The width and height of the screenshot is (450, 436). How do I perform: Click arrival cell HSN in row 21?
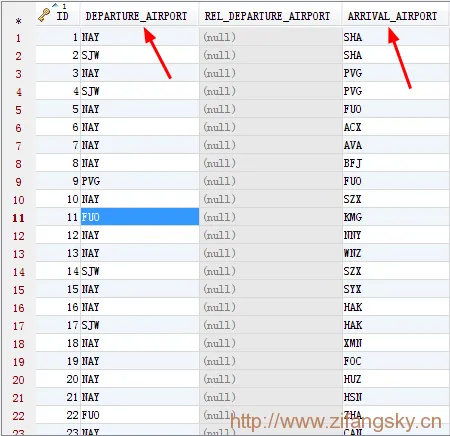coord(396,397)
